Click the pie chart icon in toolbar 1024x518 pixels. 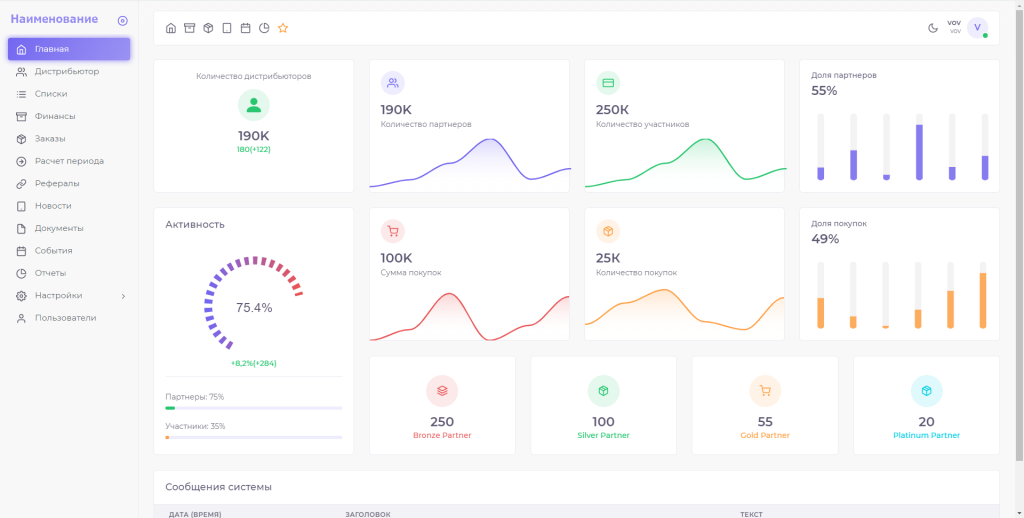click(264, 28)
